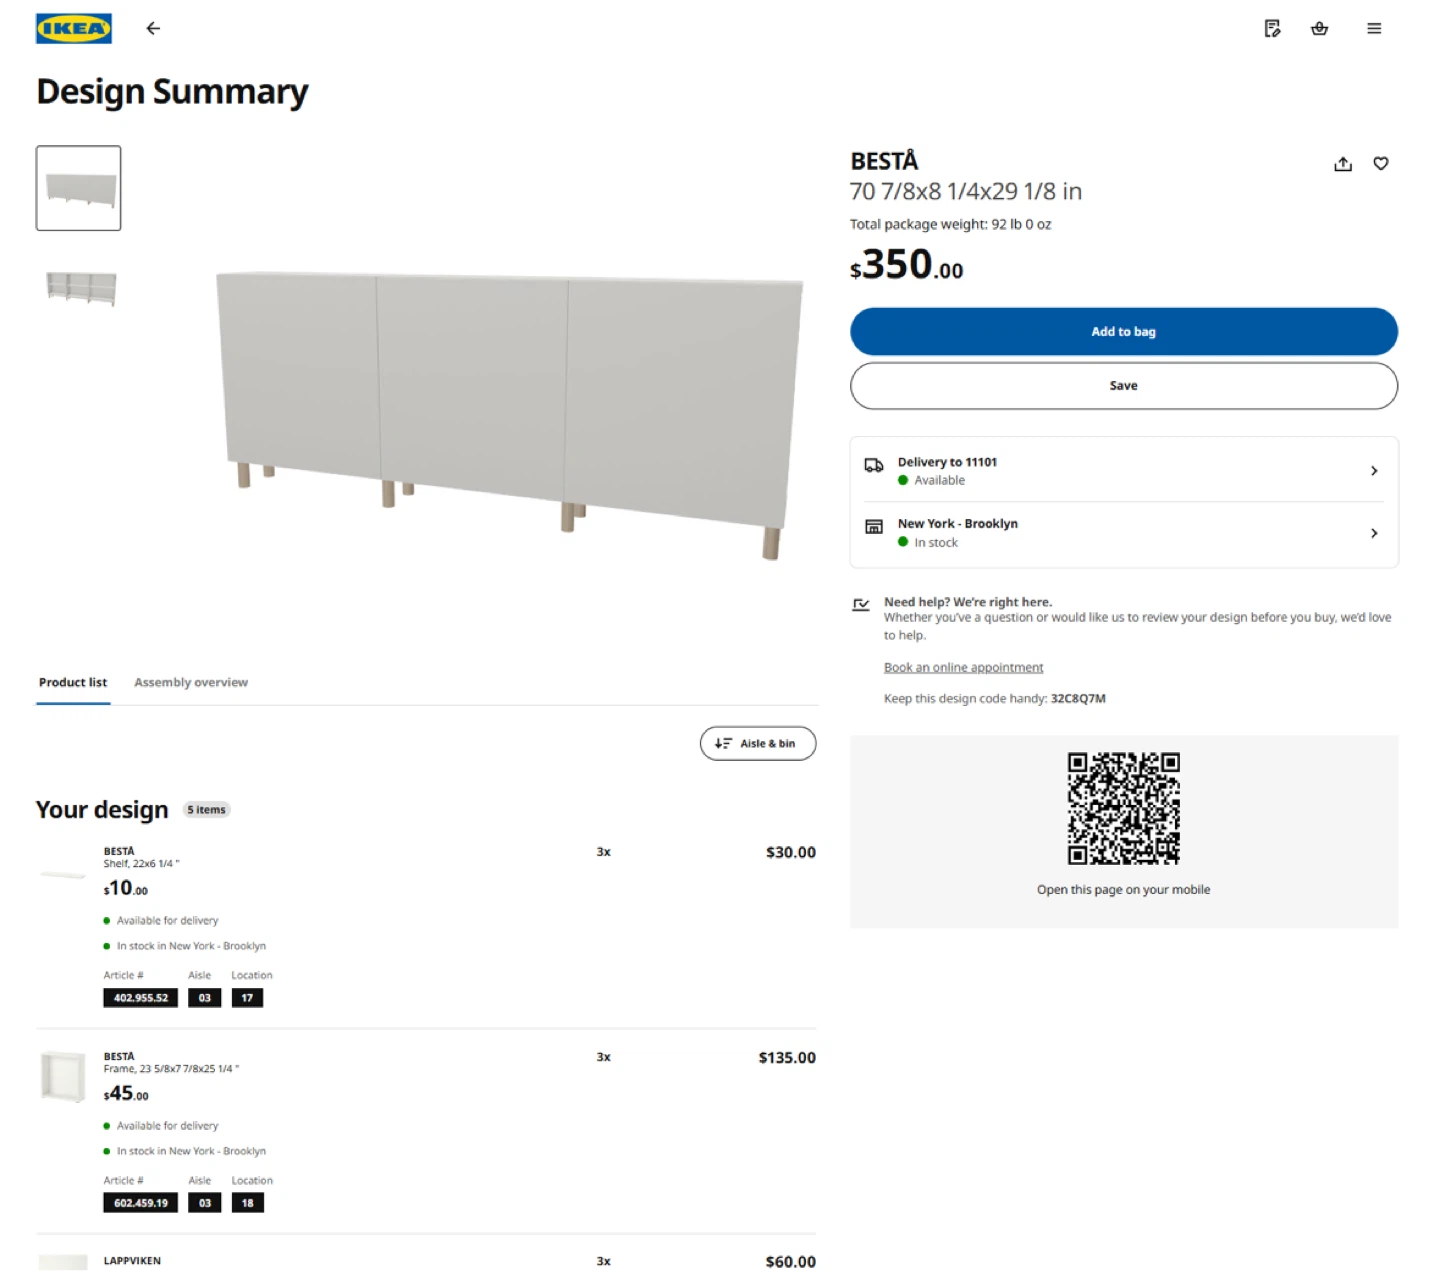Click the IKEA logo
This screenshot has height=1271, width=1440.
pos(74,28)
